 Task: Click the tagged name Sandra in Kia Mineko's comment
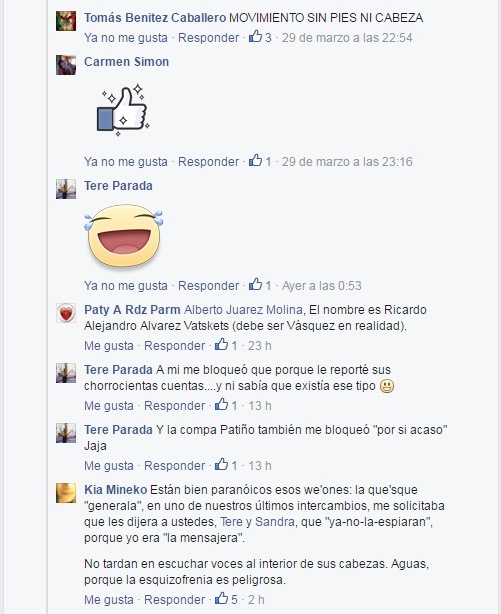275,522
